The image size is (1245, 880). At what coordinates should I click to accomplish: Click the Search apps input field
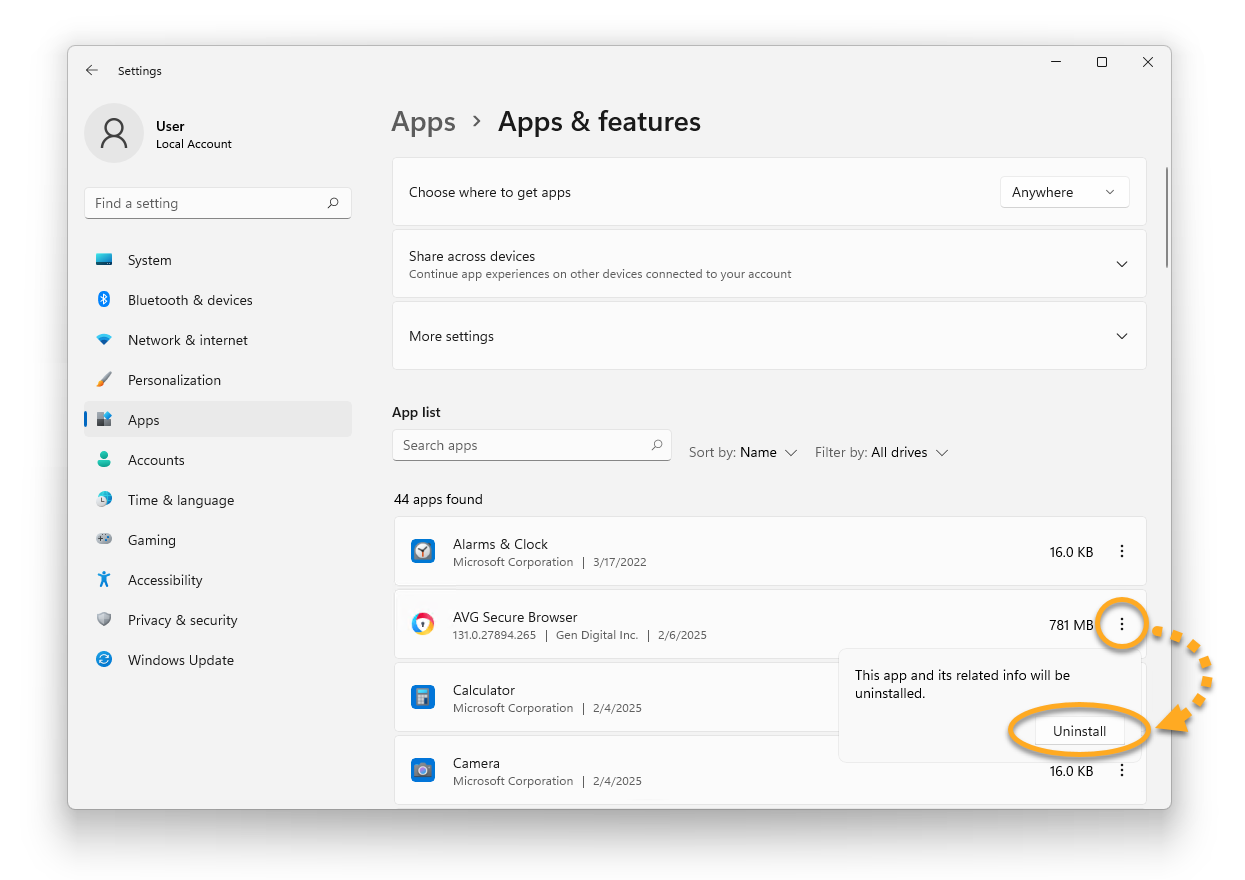520,445
